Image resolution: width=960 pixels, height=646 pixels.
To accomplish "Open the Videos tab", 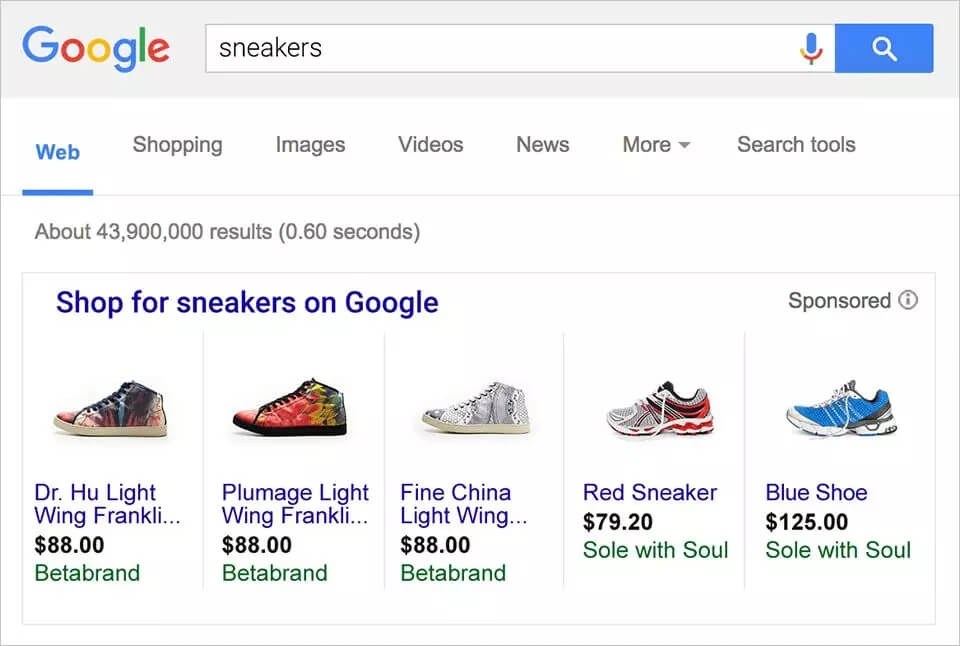I will click(430, 145).
